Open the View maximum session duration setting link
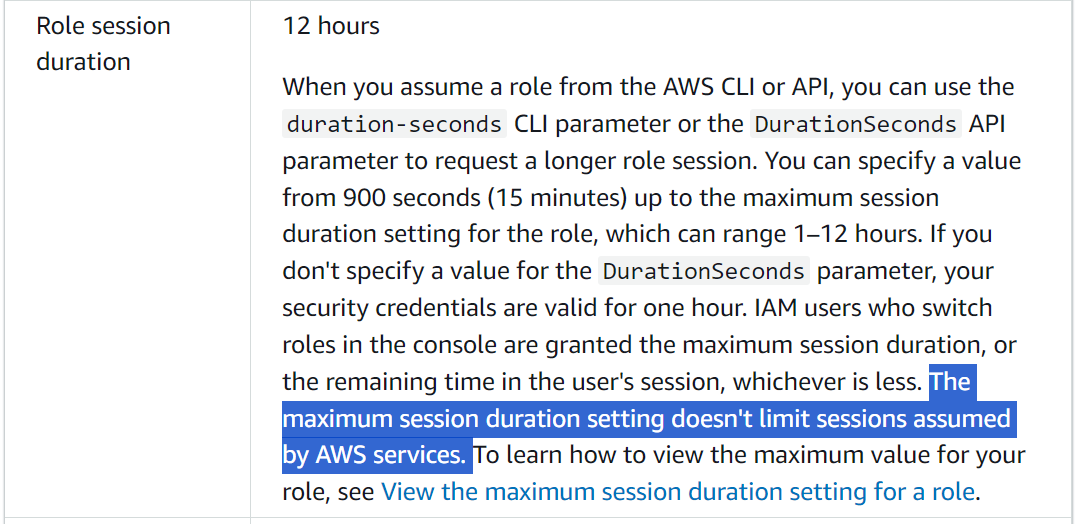The height and width of the screenshot is (524, 1076). point(677,492)
